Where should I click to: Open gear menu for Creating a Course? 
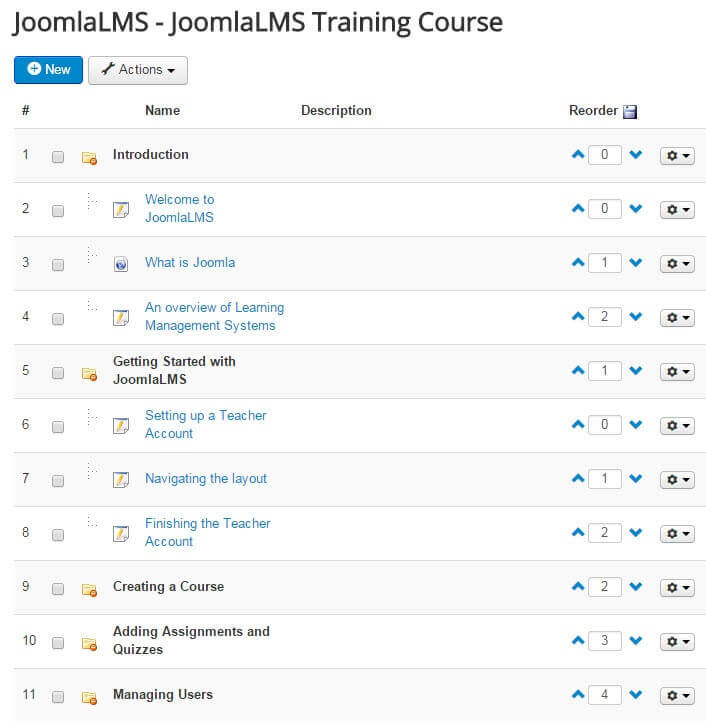pyautogui.click(x=677, y=588)
